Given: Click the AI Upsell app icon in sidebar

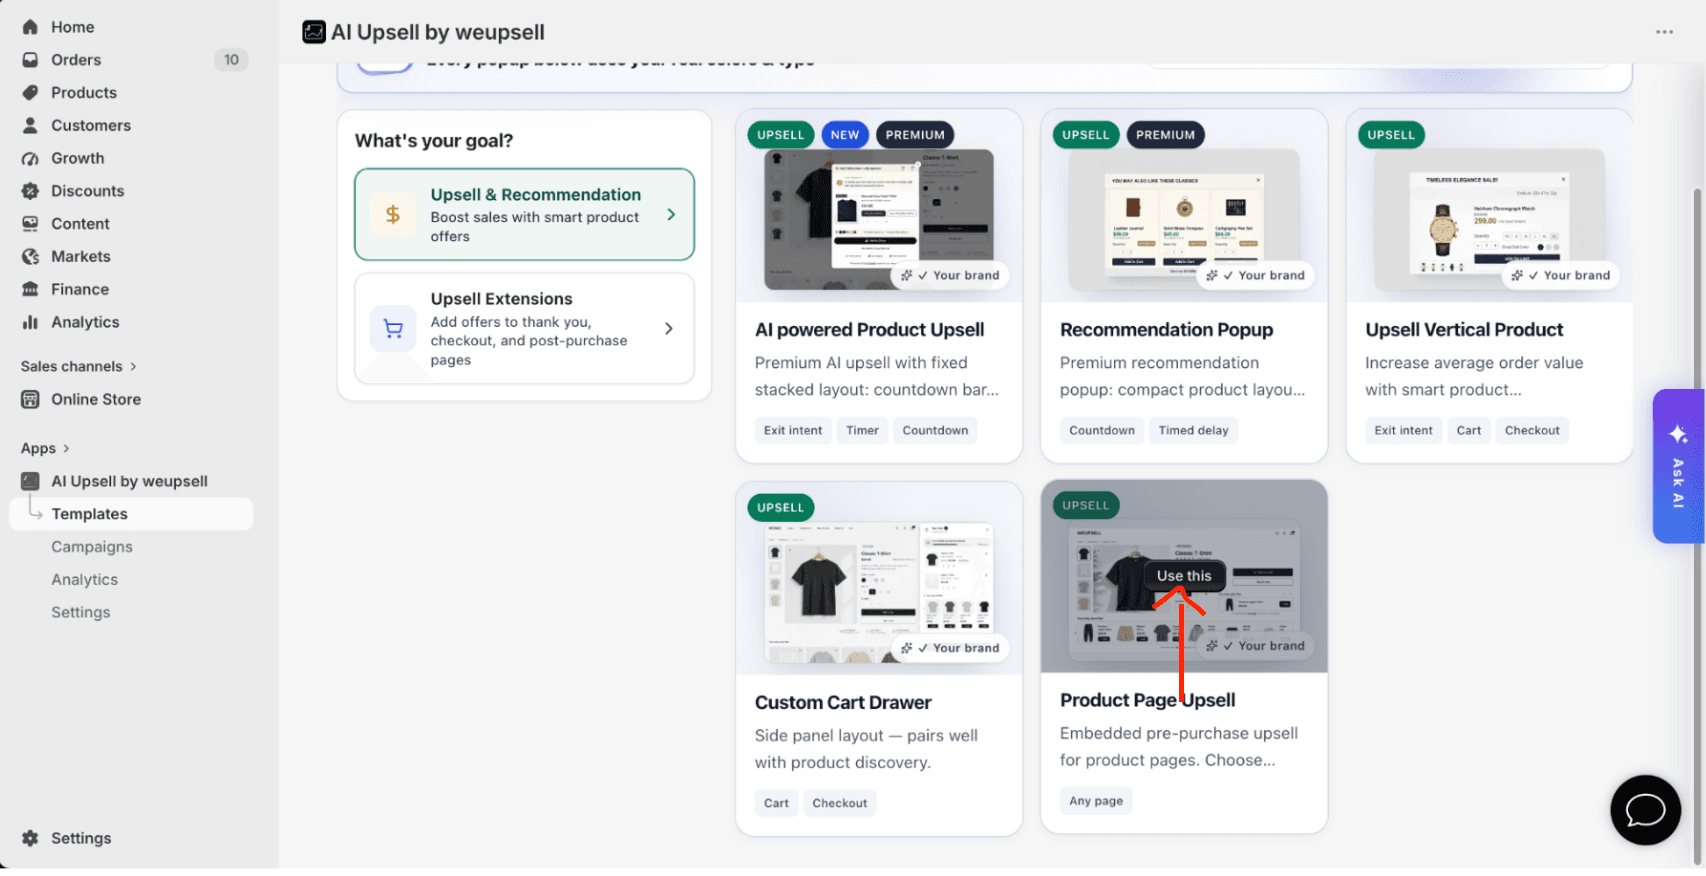Looking at the screenshot, I should click(x=30, y=482).
